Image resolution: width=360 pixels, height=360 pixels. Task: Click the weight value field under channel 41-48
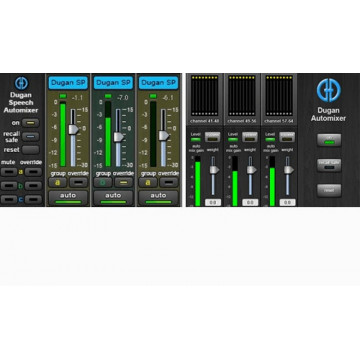coord(213,202)
